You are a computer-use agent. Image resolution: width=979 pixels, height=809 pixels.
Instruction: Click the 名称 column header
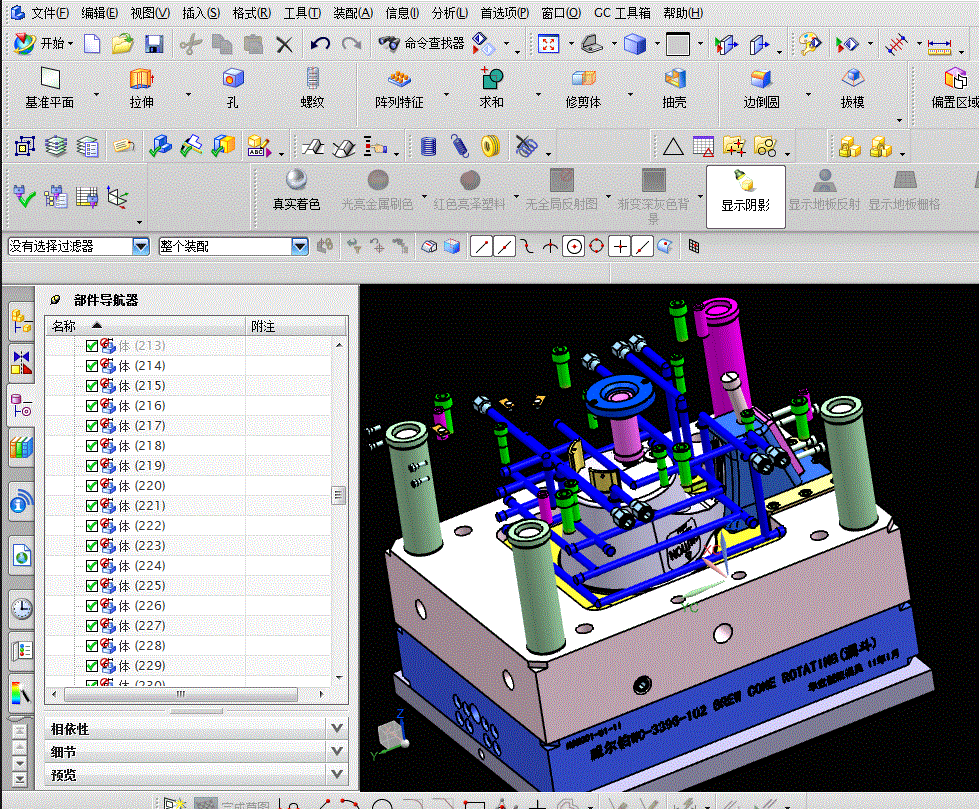[65, 326]
